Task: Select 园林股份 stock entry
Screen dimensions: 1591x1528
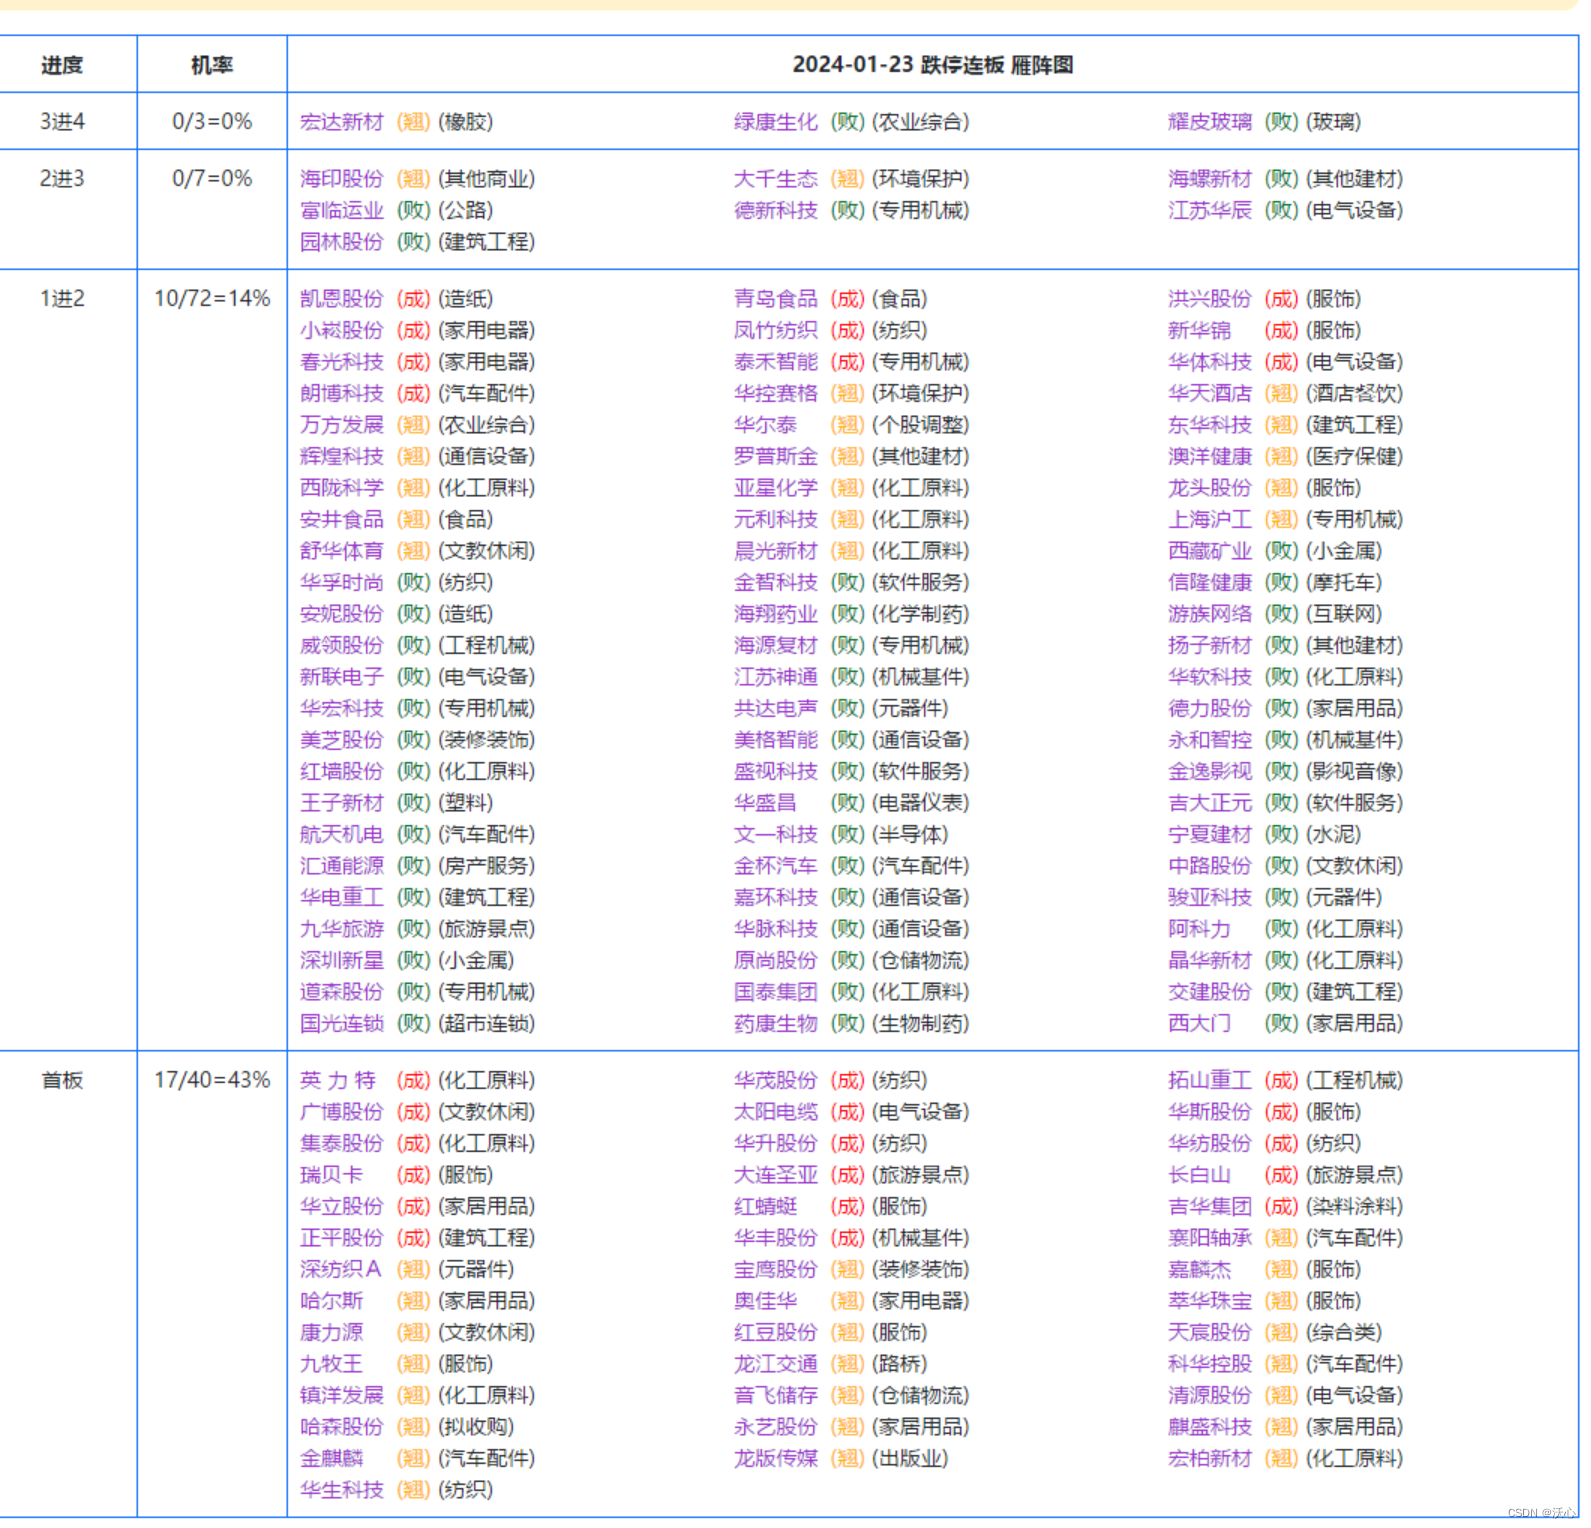Action: click(342, 242)
